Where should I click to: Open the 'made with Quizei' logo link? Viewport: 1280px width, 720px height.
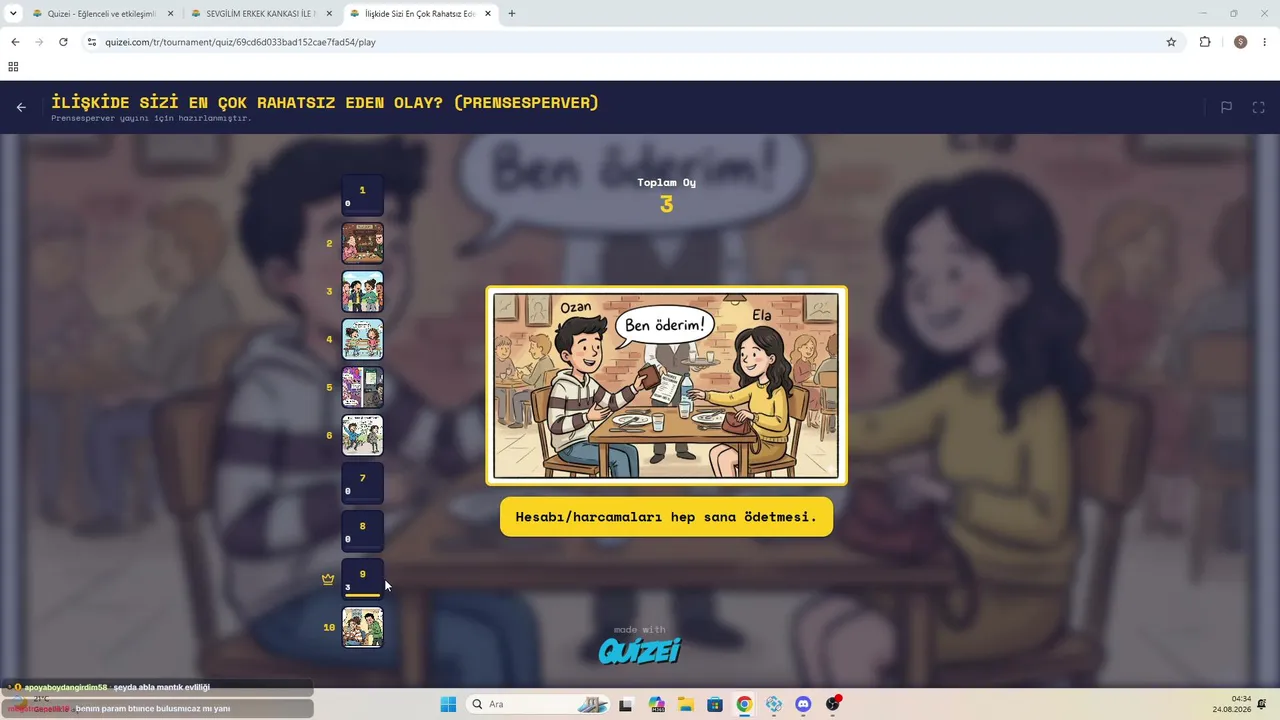pyautogui.click(x=640, y=645)
